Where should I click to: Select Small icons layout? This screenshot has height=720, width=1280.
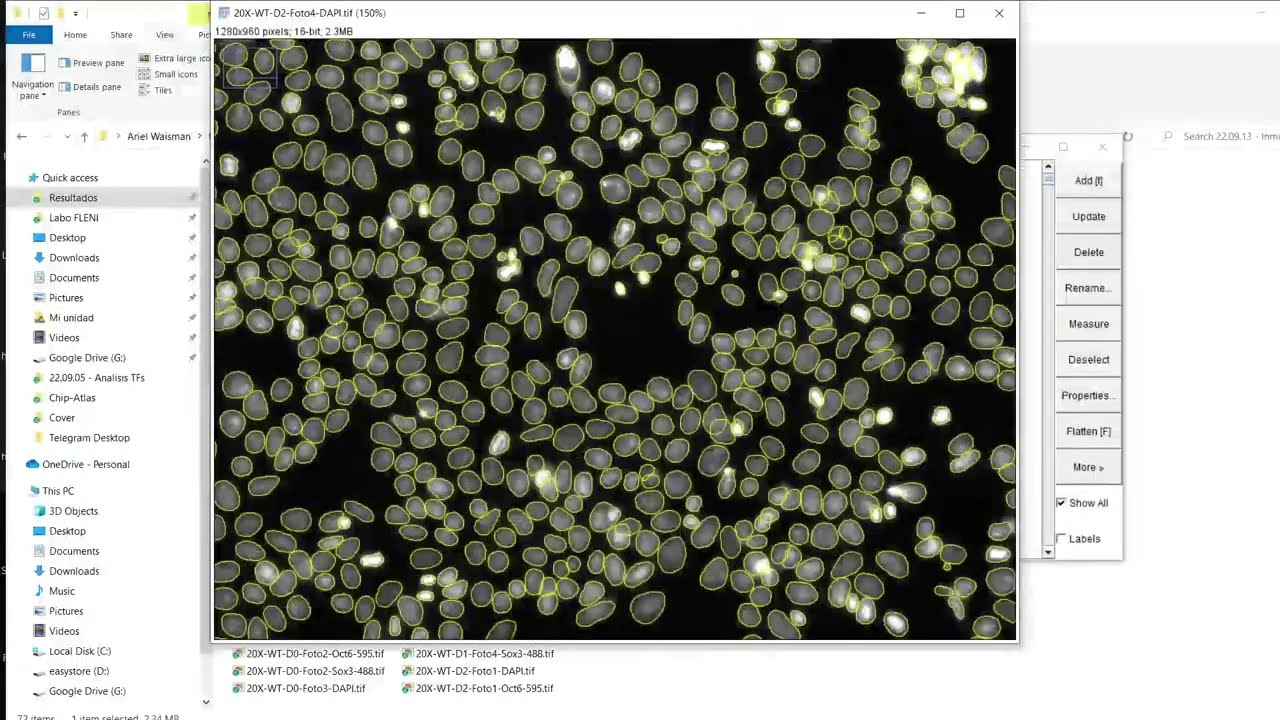[168, 74]
